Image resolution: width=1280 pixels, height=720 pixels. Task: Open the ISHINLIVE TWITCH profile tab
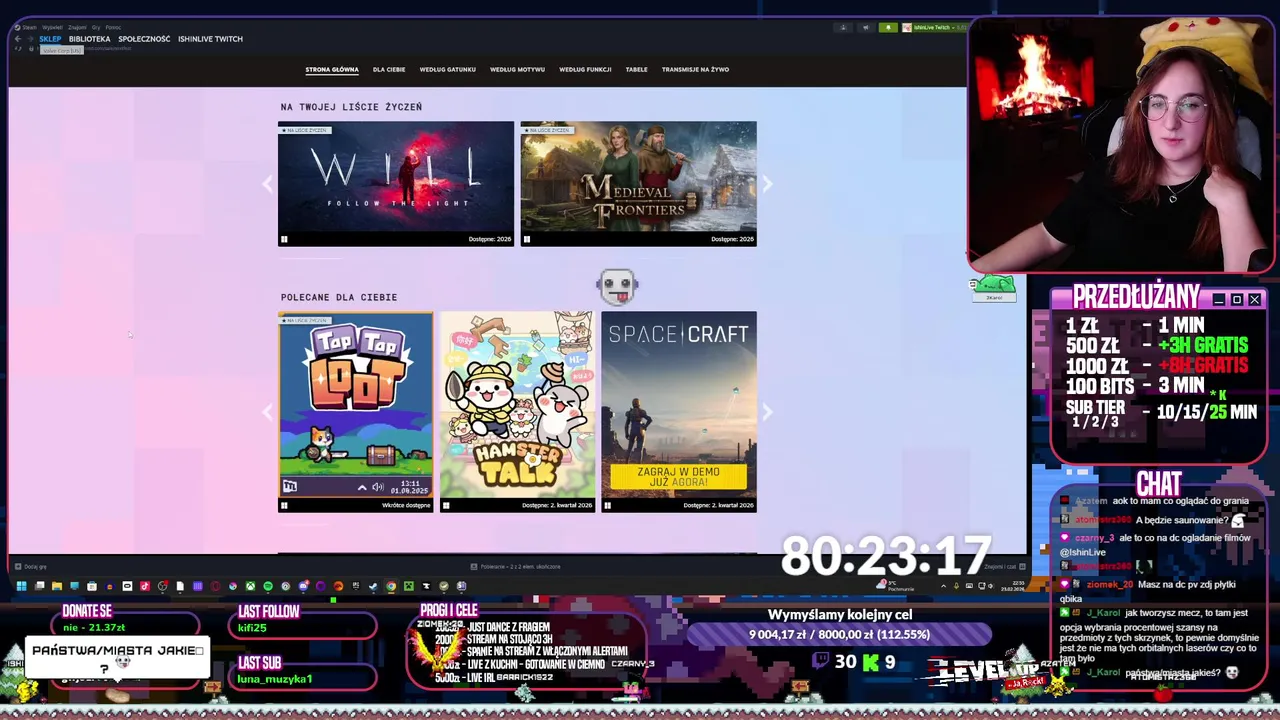pyautogui.click(x=210, y=39)
